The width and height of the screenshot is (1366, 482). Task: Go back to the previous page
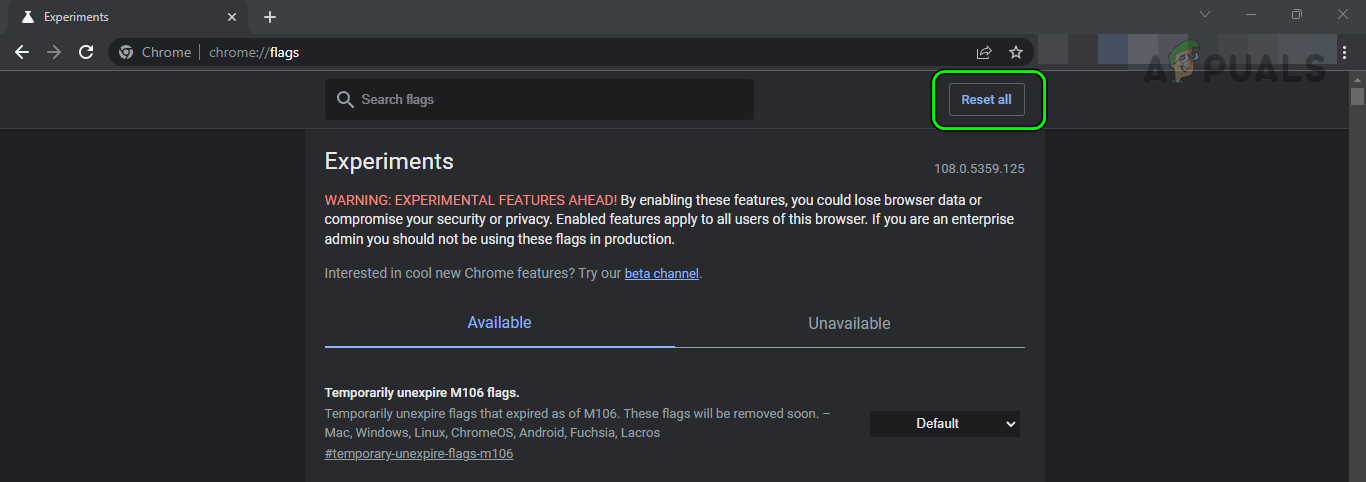(22, 52)
